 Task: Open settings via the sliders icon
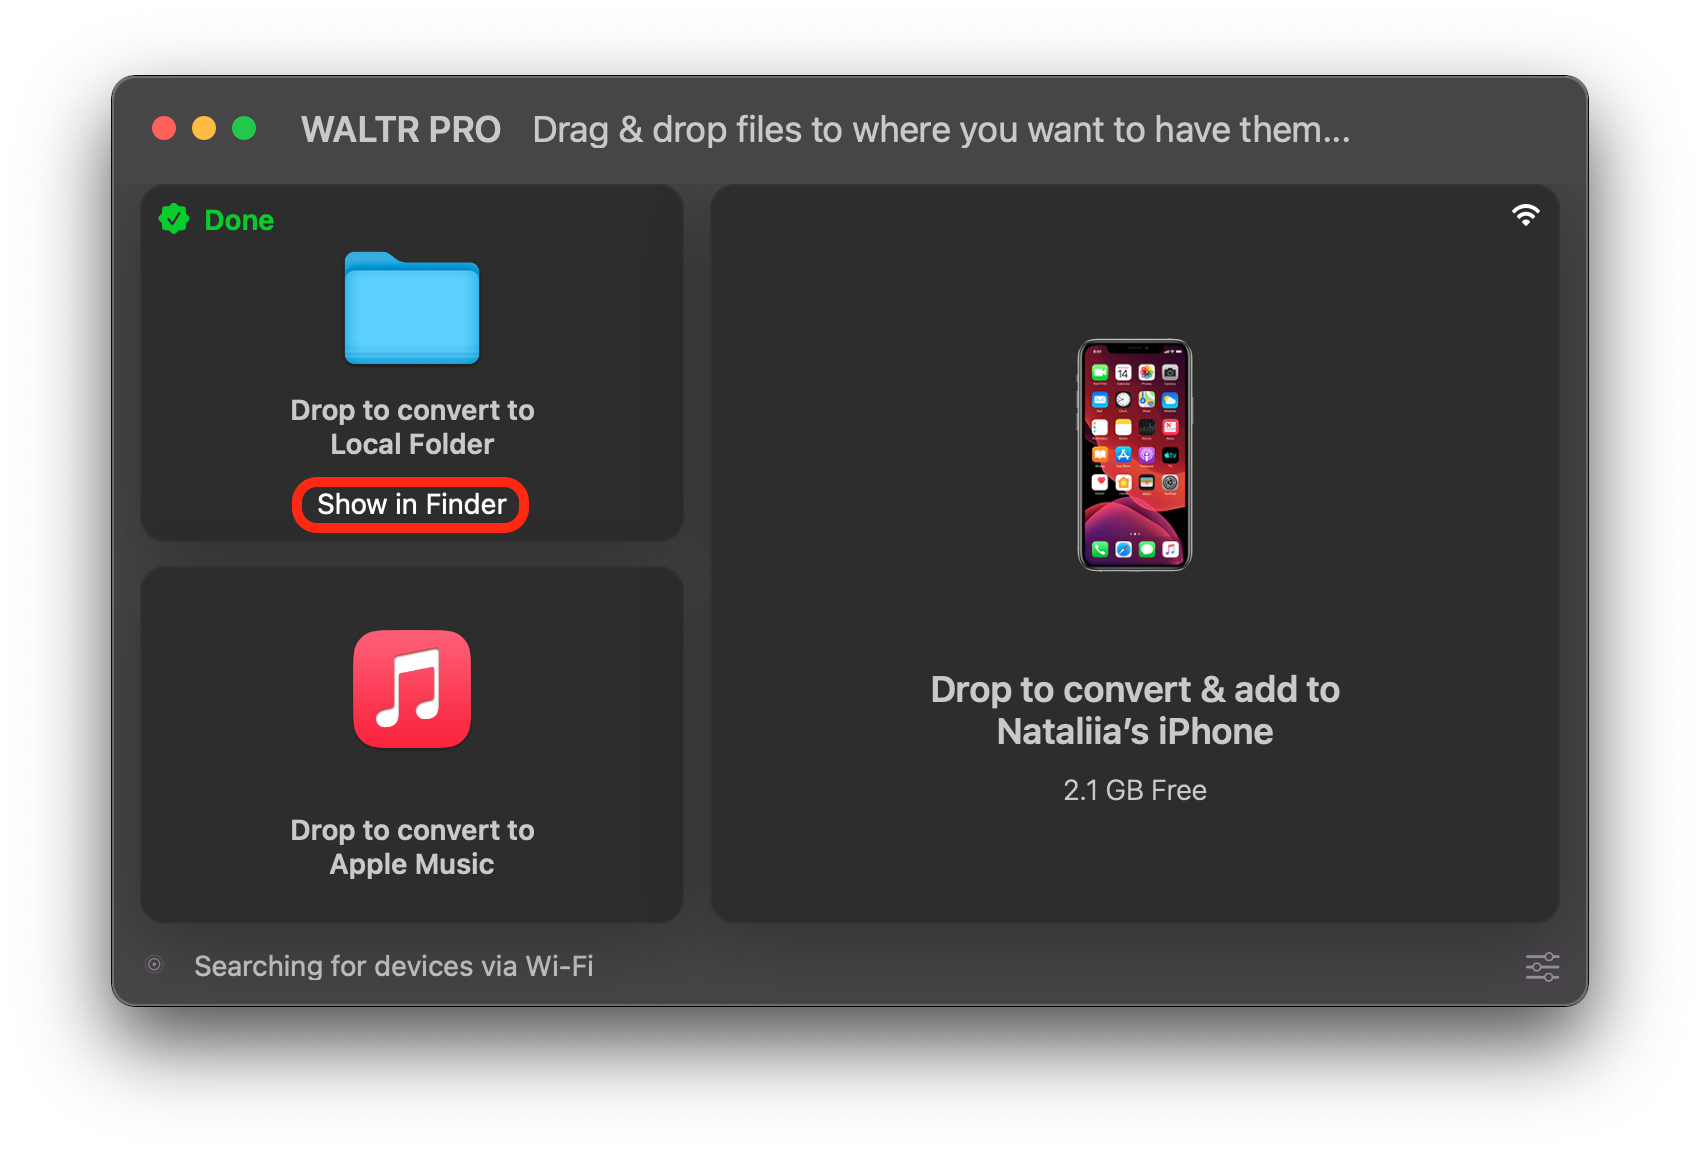[1542, 967]
